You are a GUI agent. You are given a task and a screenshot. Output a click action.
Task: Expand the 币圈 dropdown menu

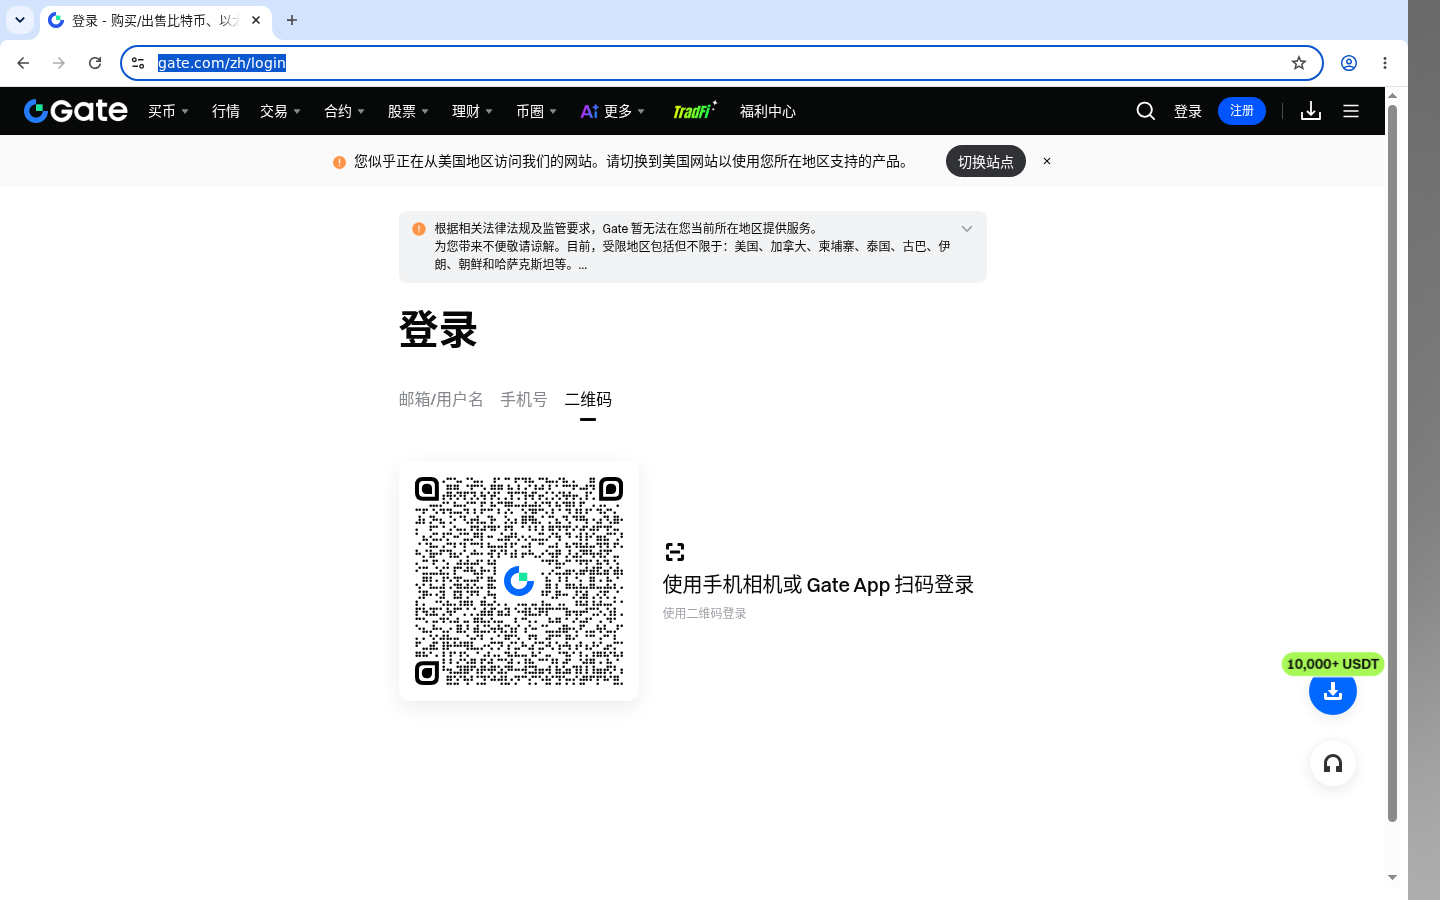pos(536,111)
